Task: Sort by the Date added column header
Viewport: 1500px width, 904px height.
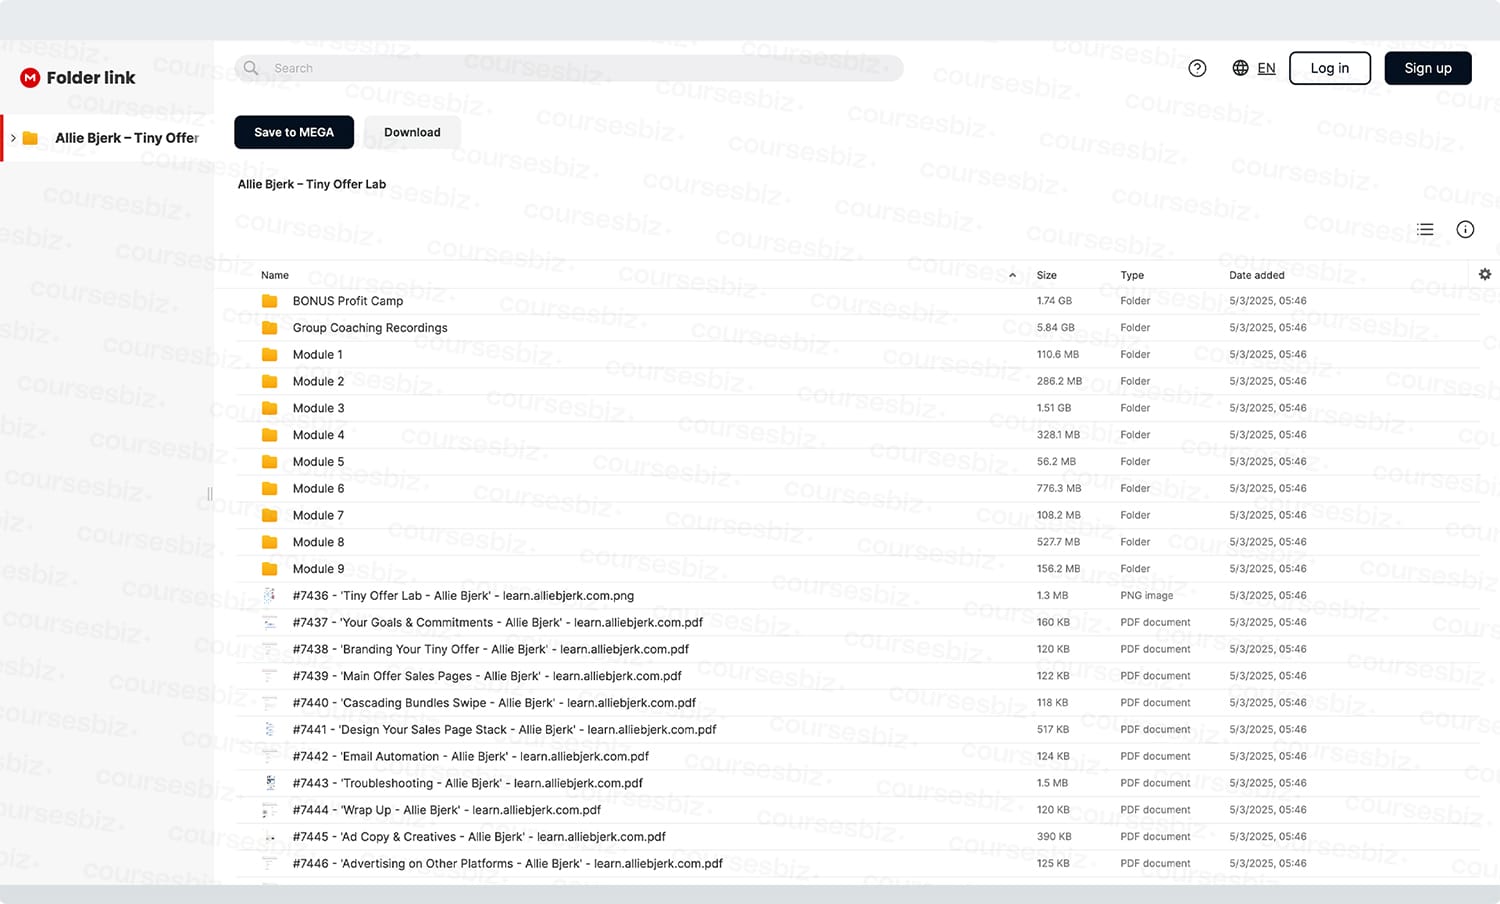Action: point(1257,275)
